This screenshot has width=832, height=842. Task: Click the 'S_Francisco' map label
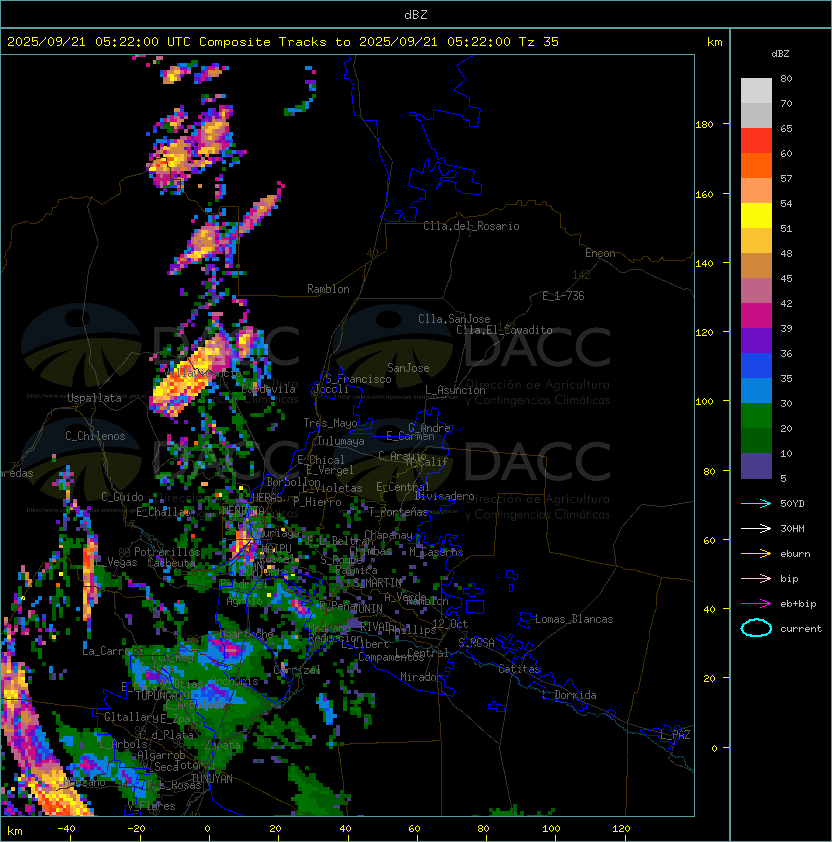pyautogui.click(x=358, y=379)
